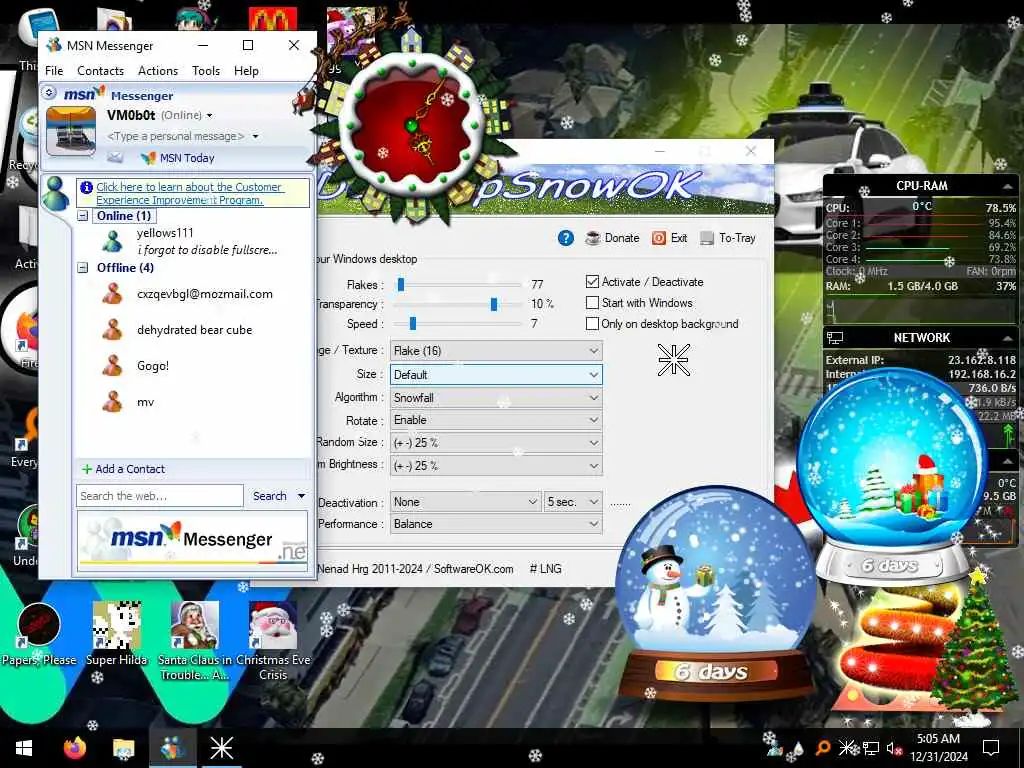This screenshot has height=768, width=1024.
Task: Open the Brightness dropdown
Action: (496, 466)
